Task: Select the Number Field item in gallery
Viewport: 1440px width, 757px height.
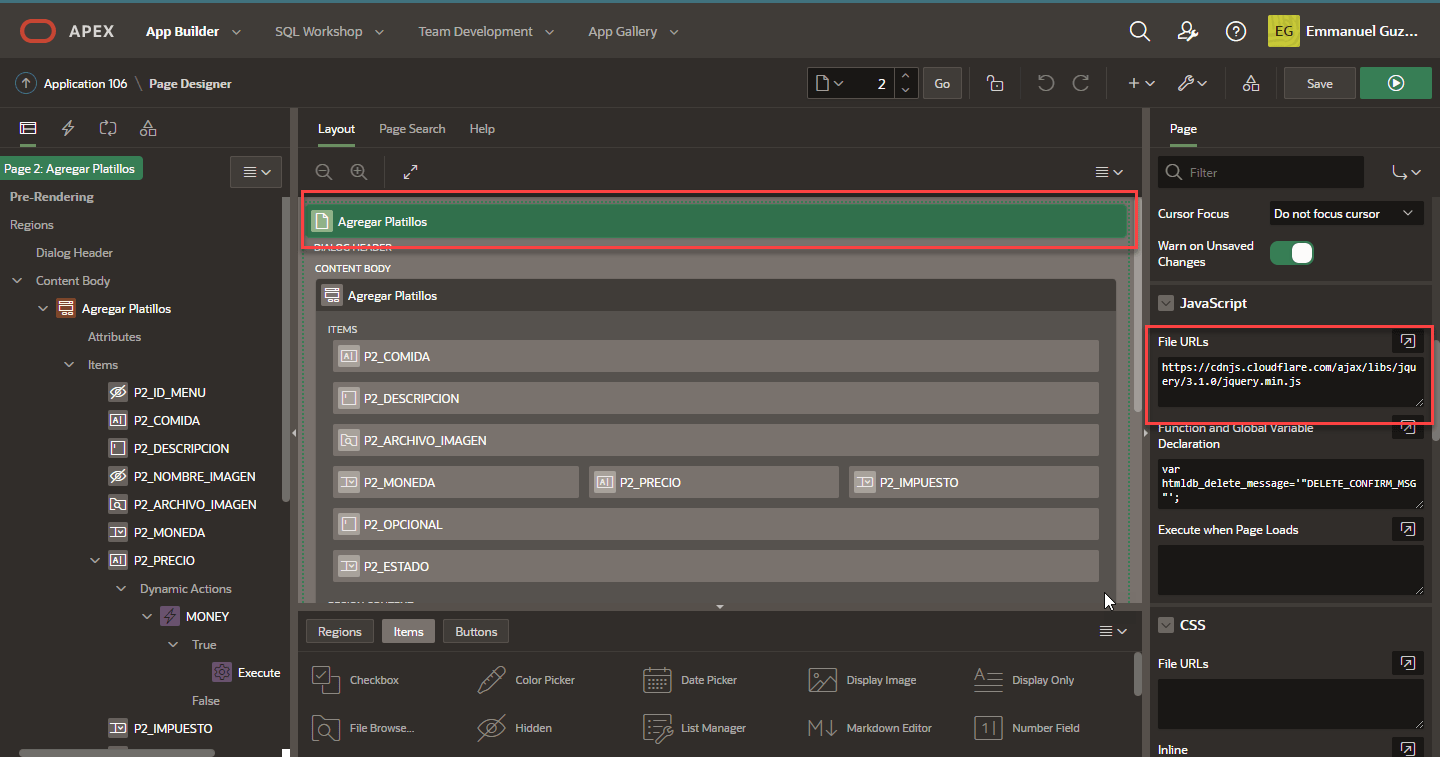Action: pos(1027,728)
